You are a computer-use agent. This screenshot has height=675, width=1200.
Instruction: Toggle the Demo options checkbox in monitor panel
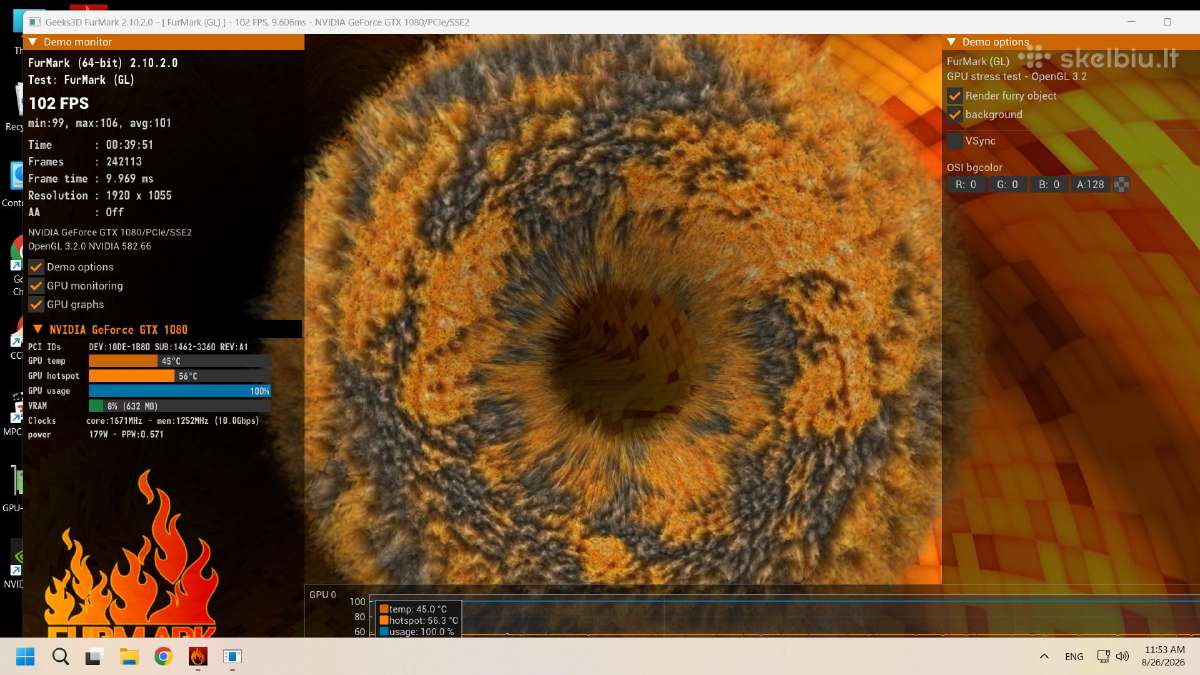point(36,267)
